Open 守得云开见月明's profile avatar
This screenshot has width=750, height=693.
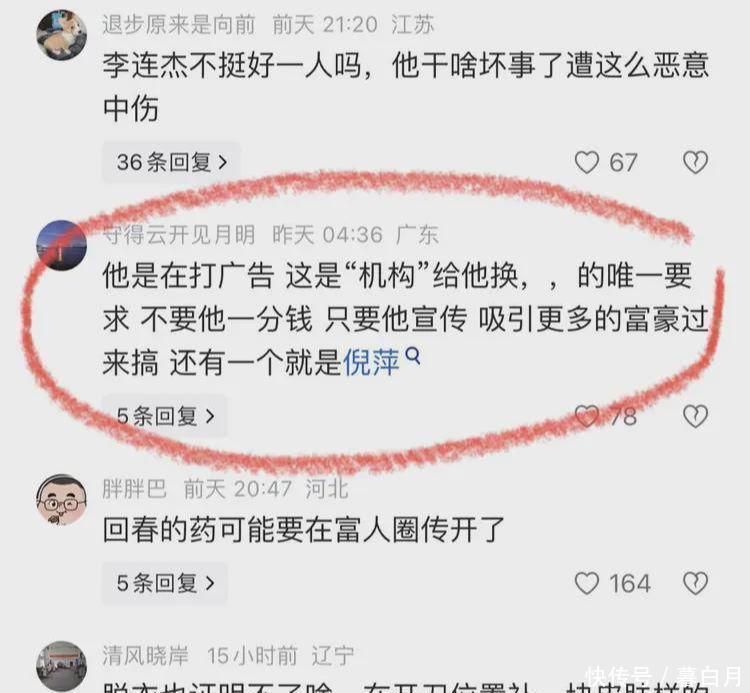pyautogui.click(x=62, y=245)
